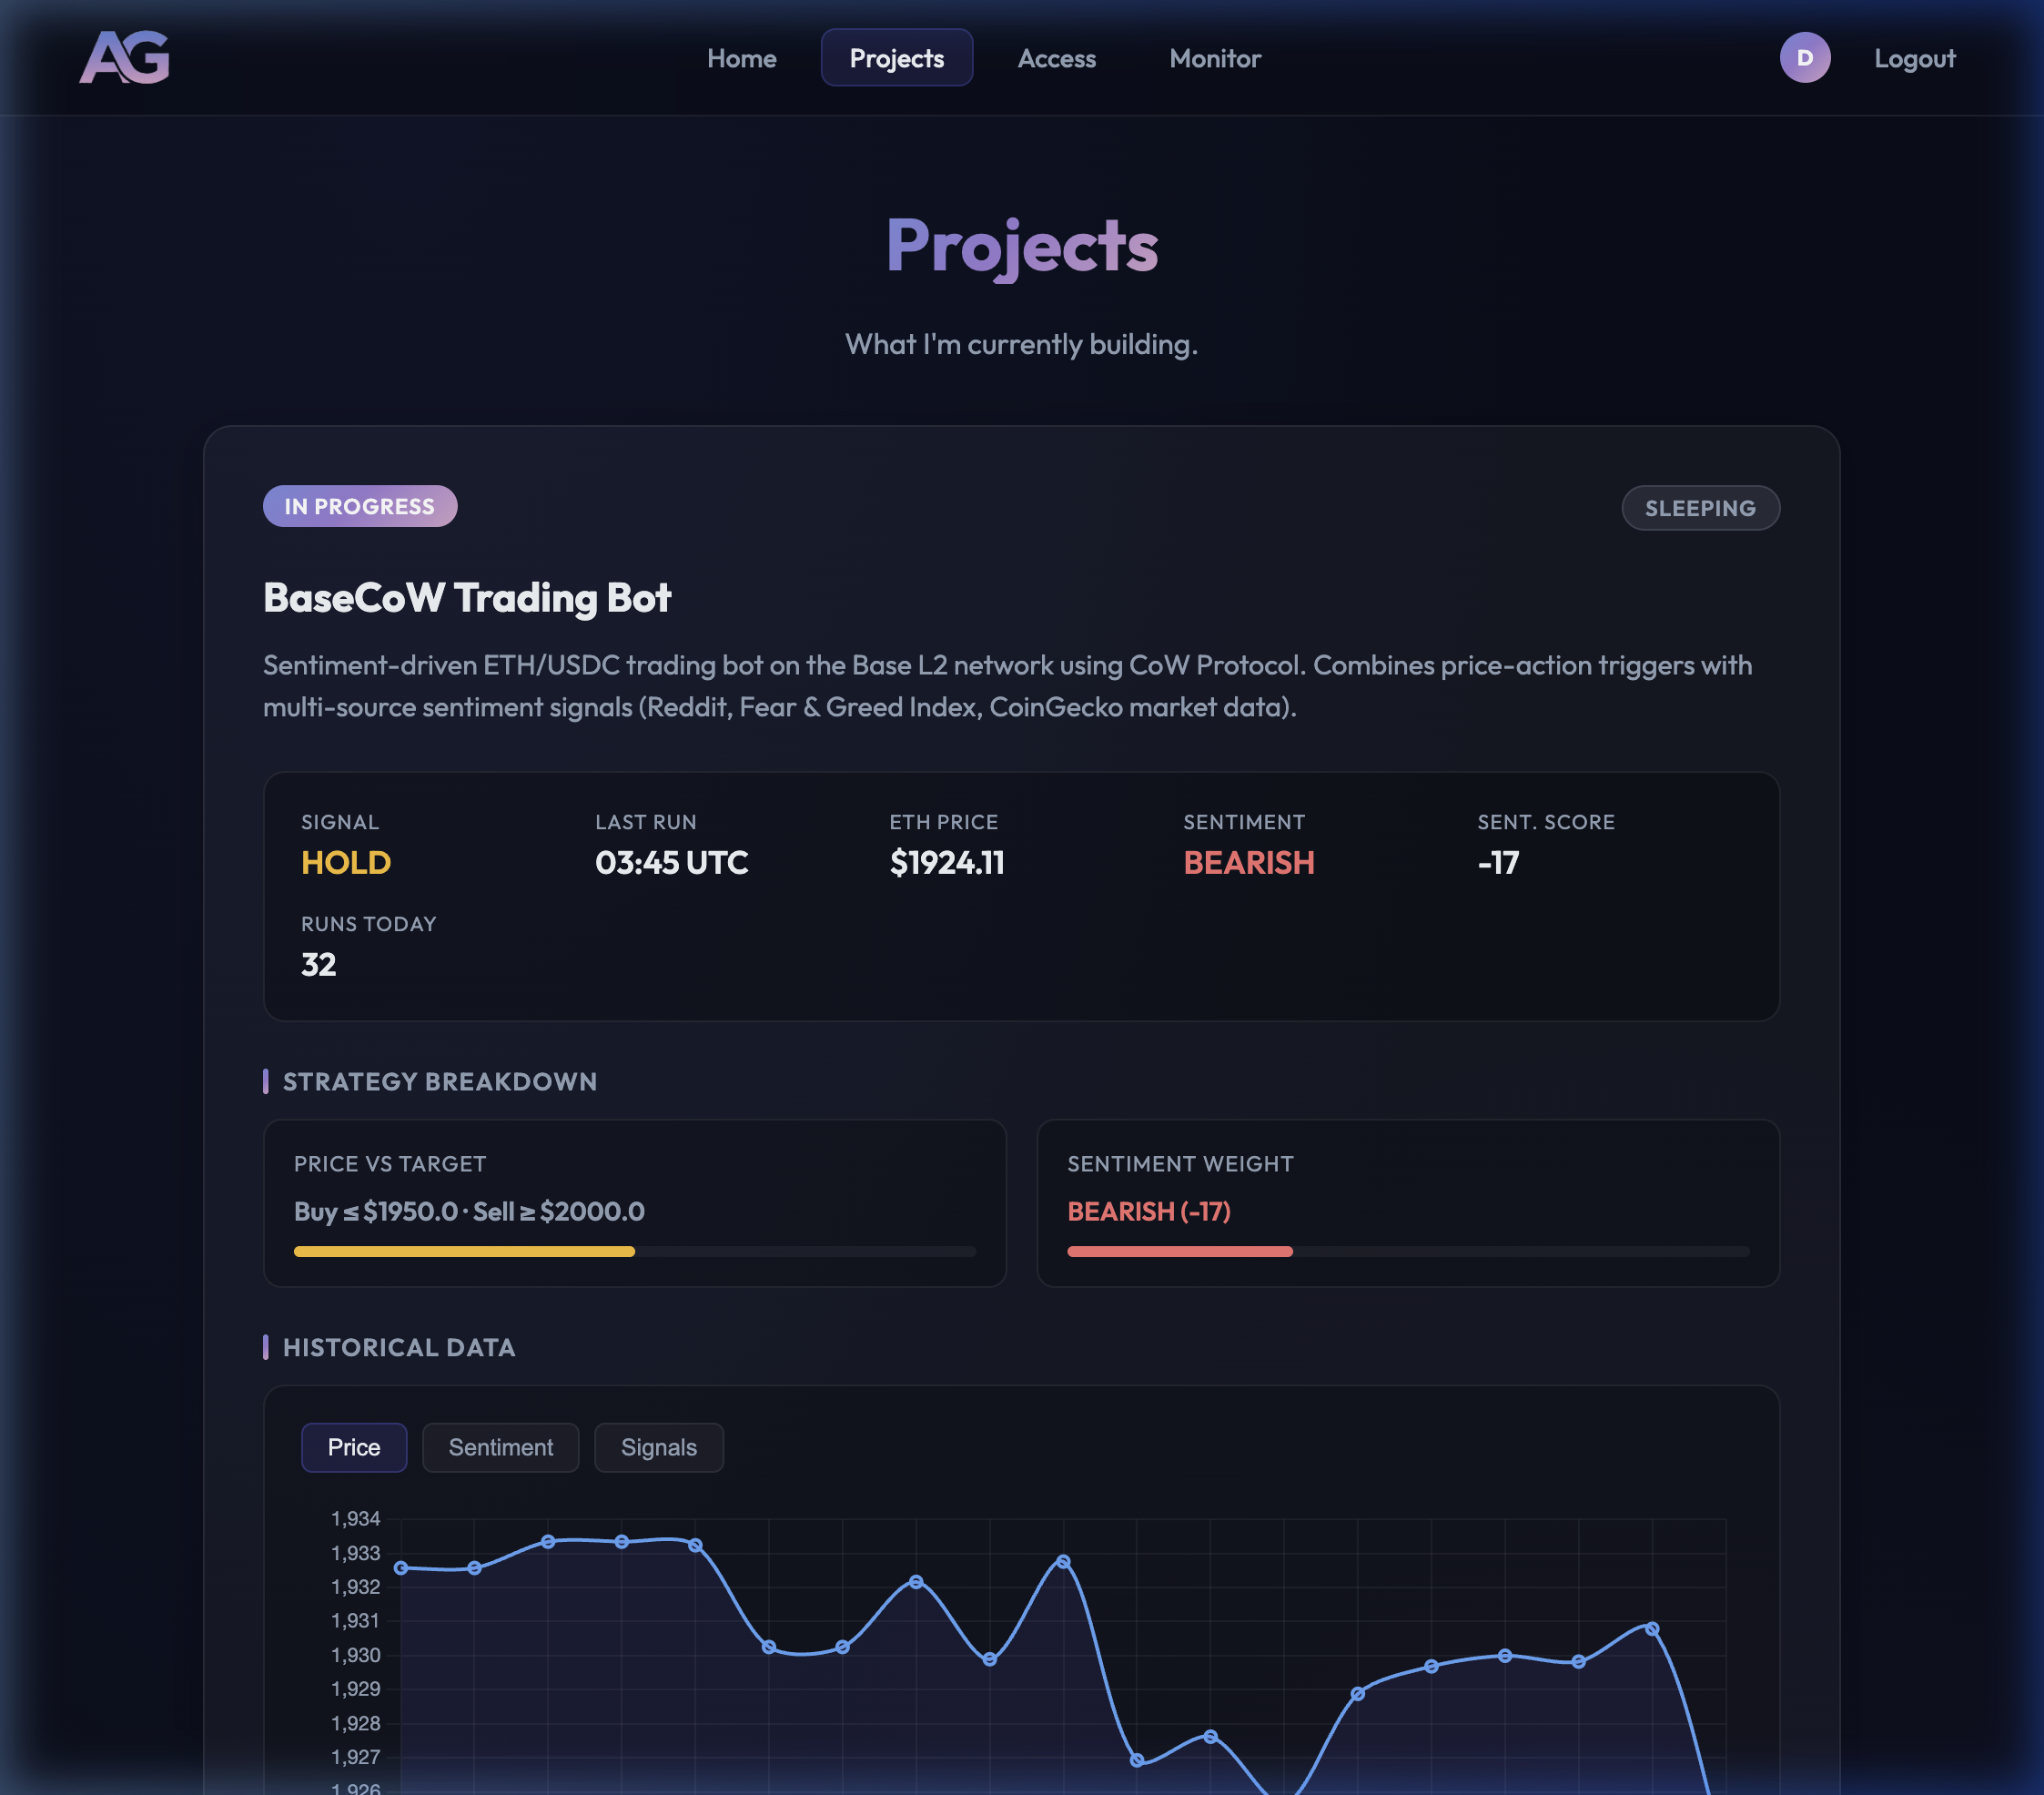Open the Signals tab
2044x1795 pixels.
tap(658, 1447)
